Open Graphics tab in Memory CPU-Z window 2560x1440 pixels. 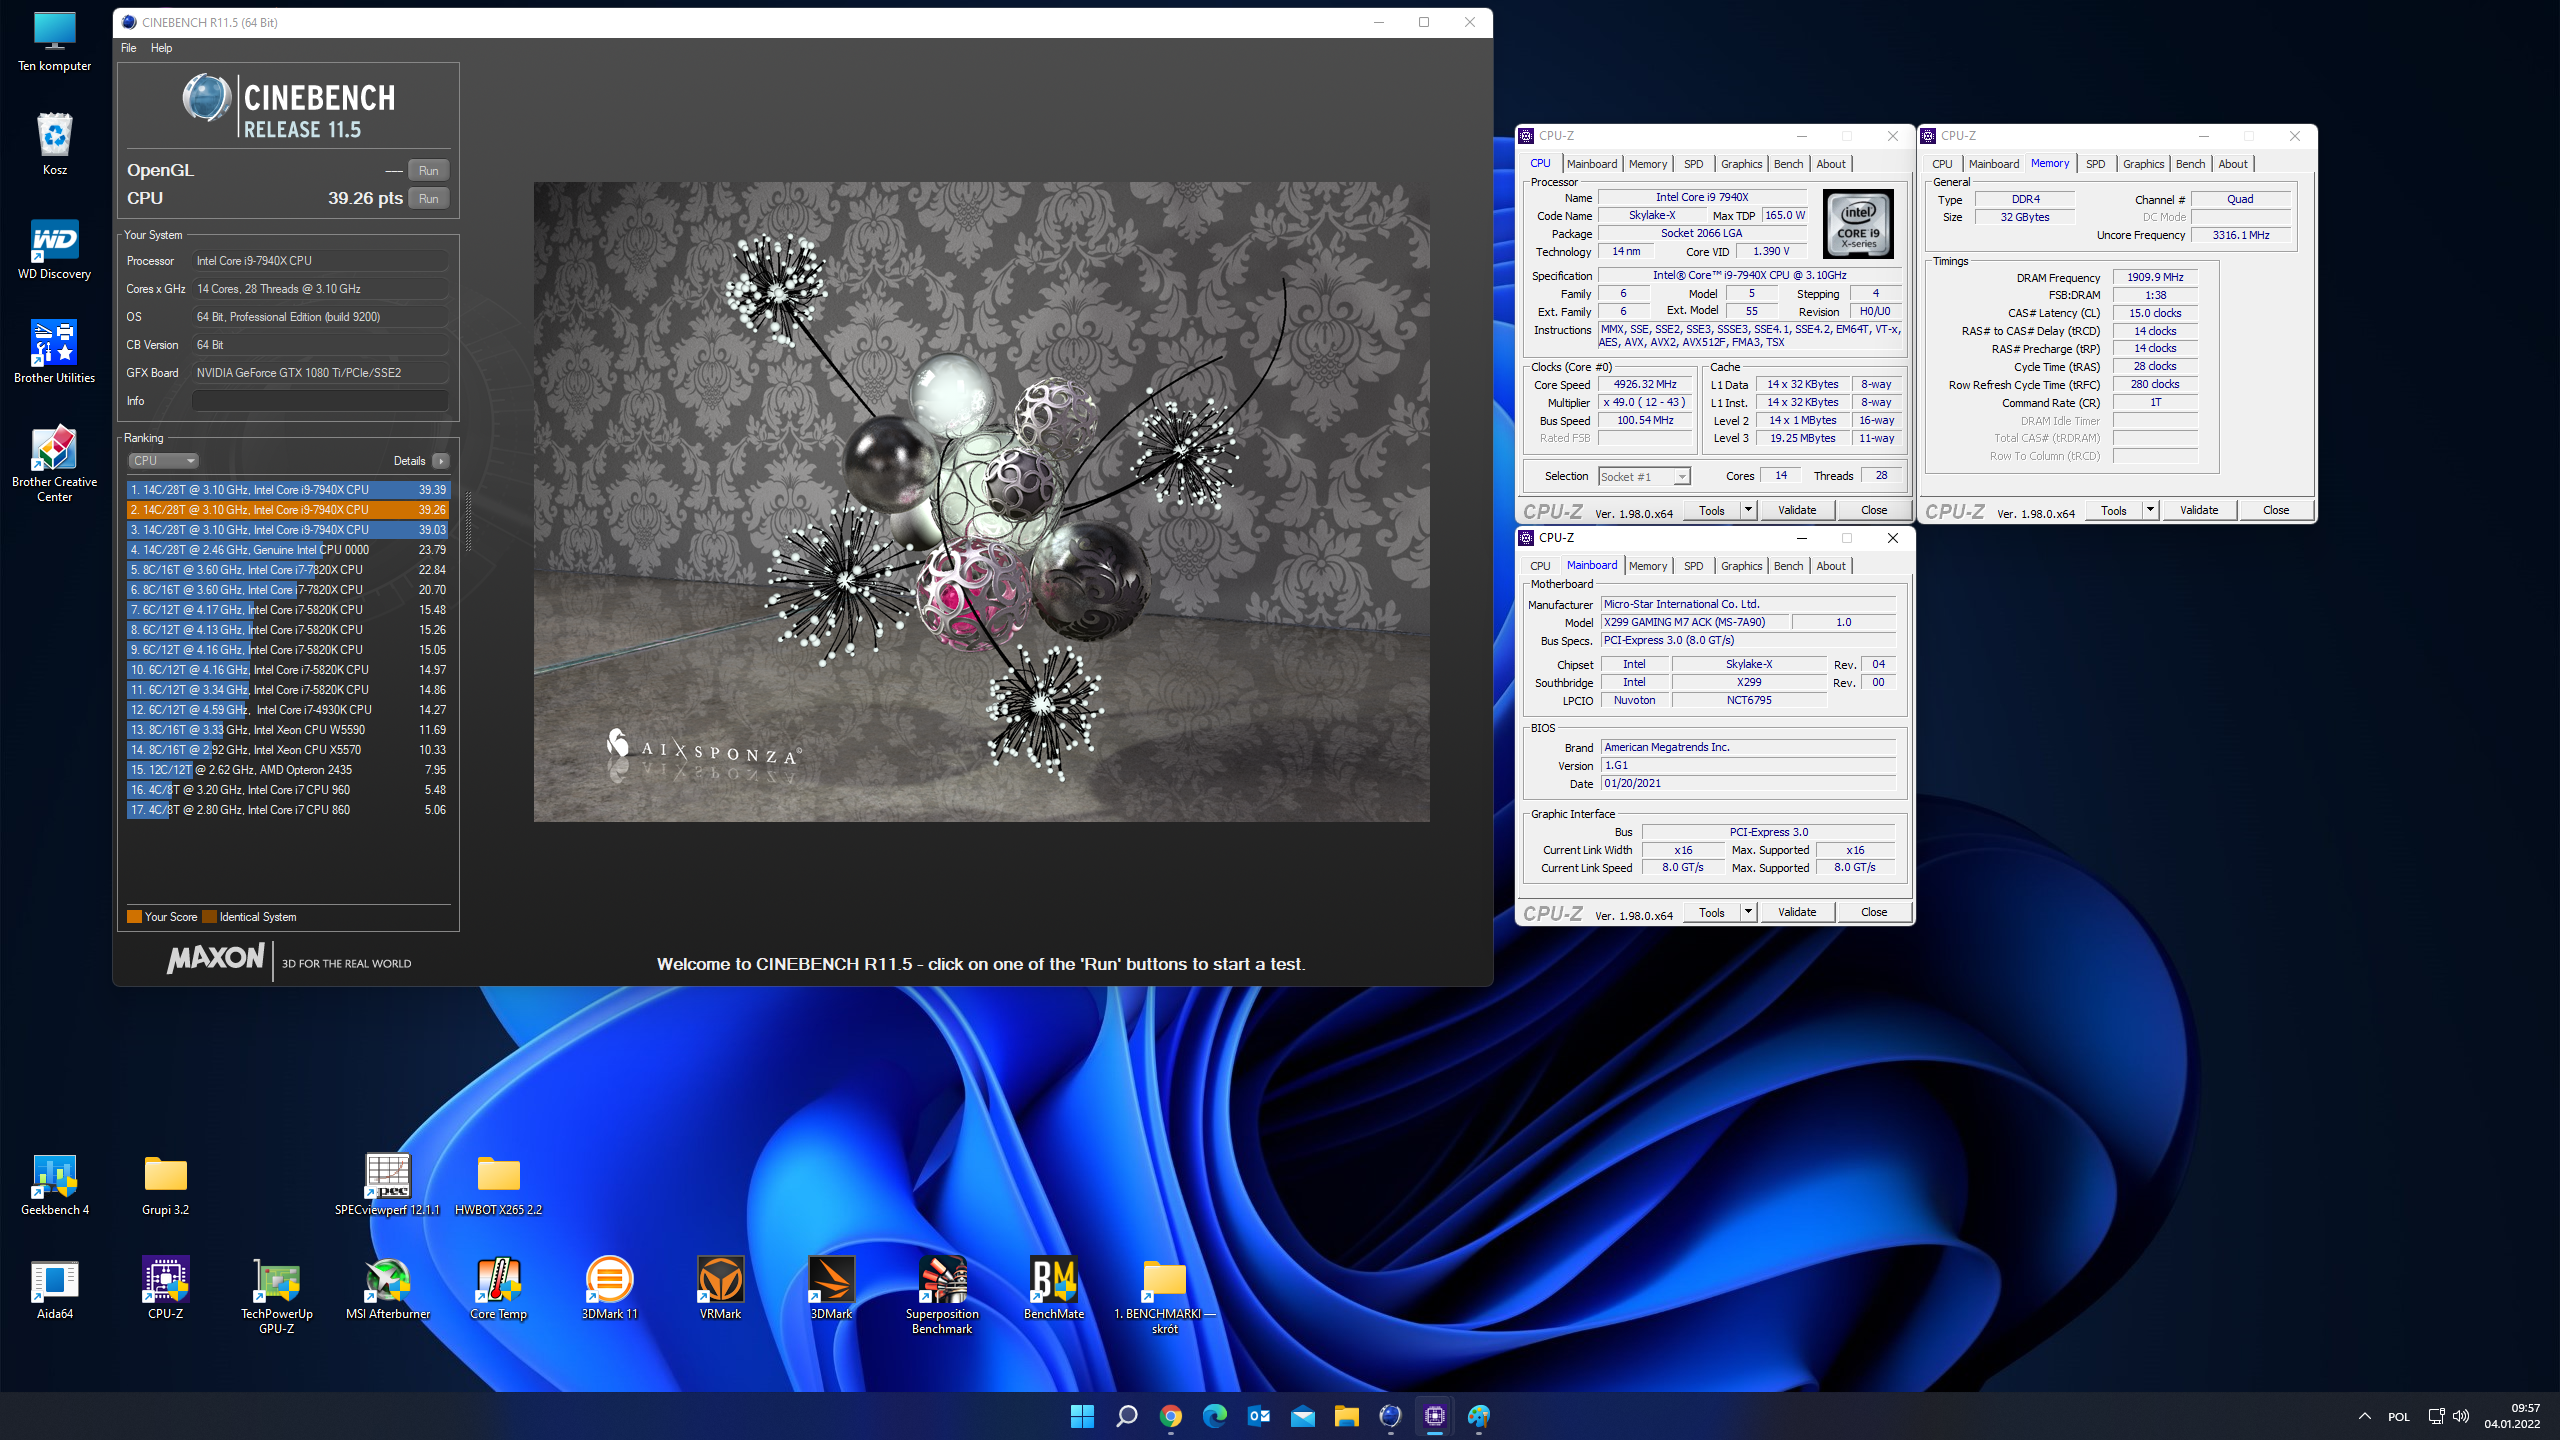[x=2143, y=164]
